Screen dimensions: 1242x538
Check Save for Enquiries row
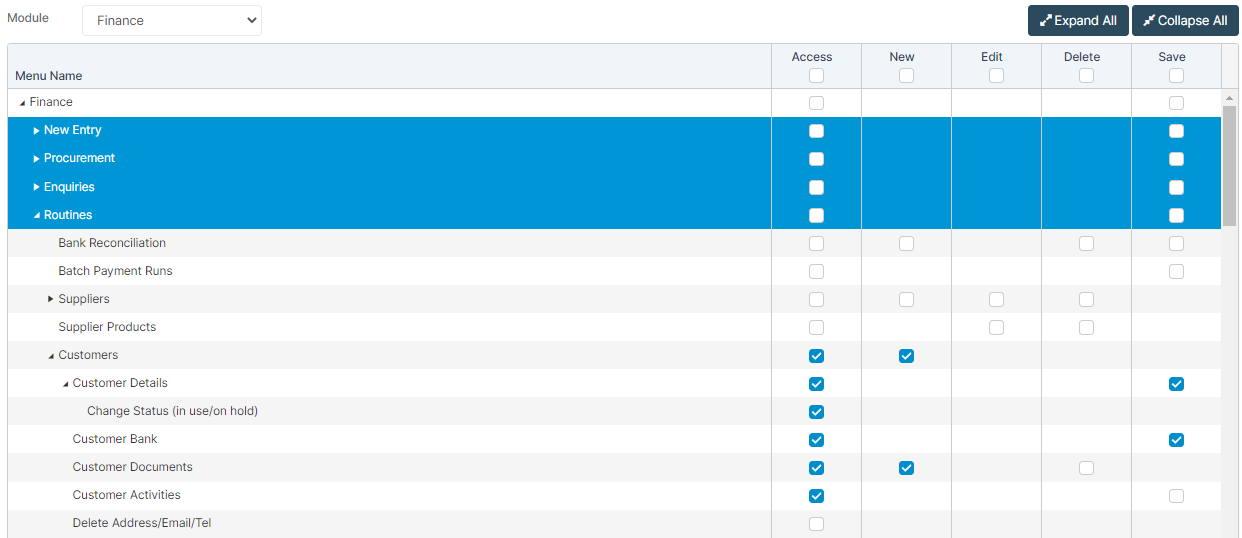pyautogui.click(x=1176, y=187)
